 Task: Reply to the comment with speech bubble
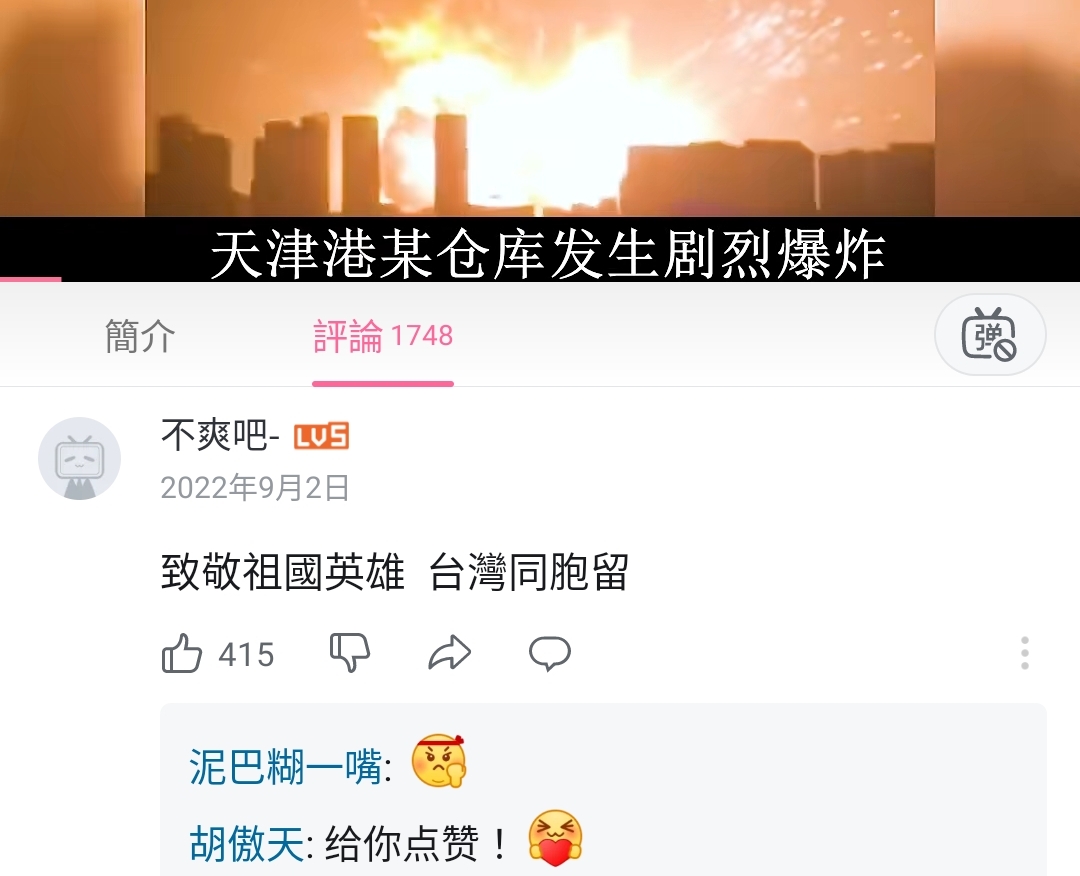click(x=550, y=654)
